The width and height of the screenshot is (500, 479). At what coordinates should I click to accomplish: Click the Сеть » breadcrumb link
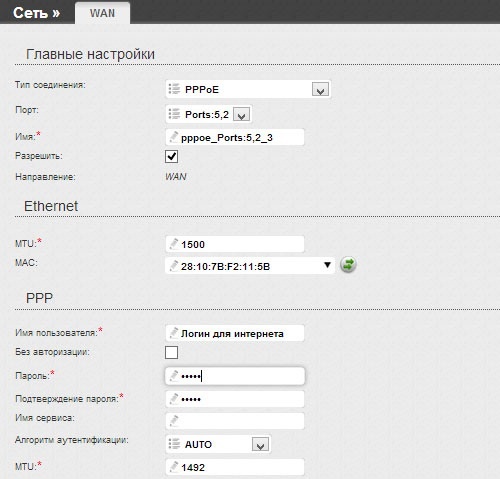click(x=36, y=13)
